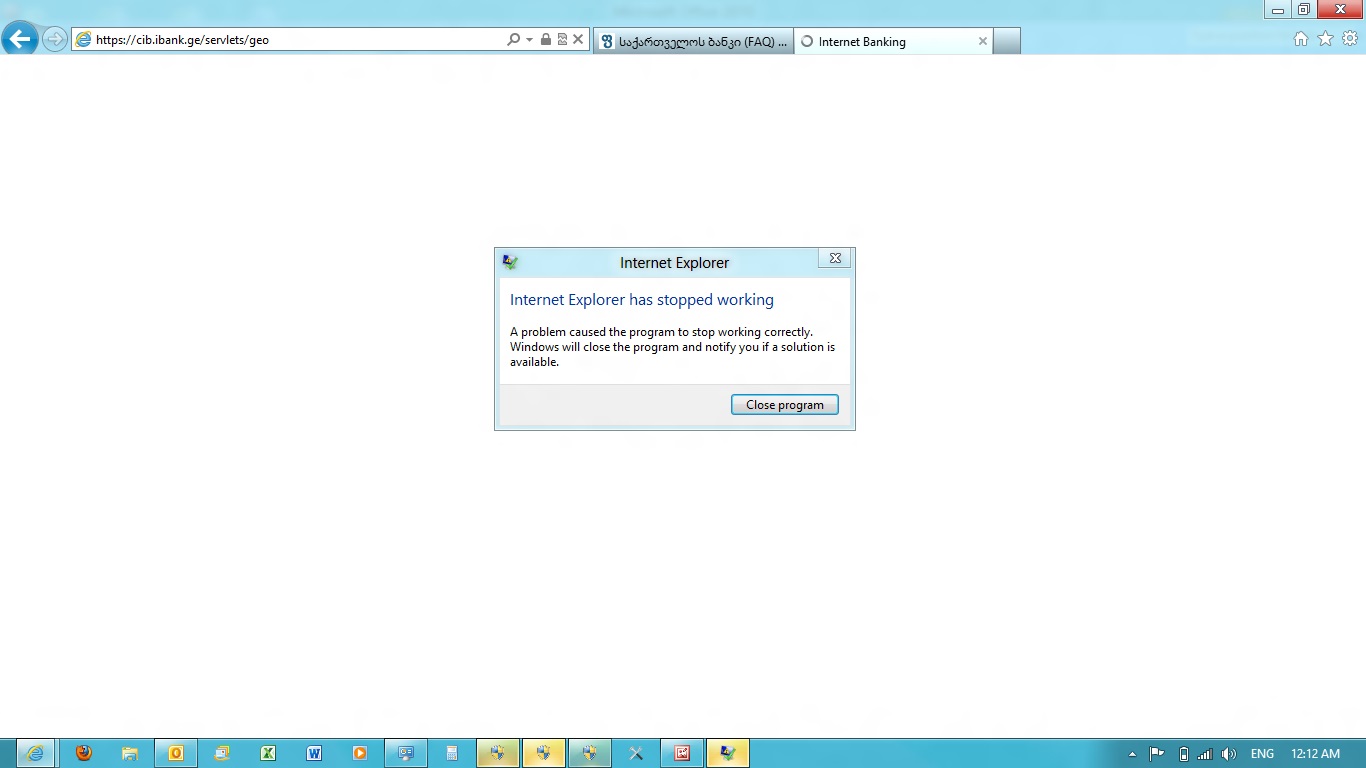Open a new blank tab

1007,42
